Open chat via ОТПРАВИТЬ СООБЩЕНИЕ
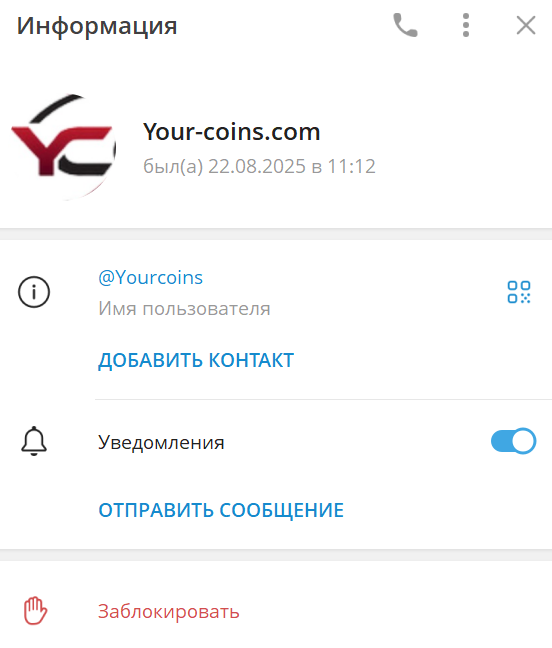552x648 pixels. pos(221,510)
